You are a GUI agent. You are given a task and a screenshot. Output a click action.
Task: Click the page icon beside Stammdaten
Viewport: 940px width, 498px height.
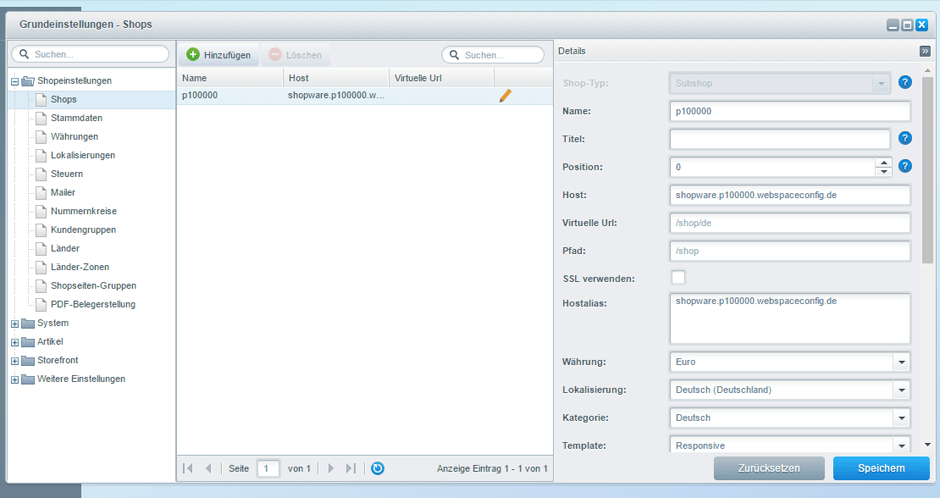(41, 118)
